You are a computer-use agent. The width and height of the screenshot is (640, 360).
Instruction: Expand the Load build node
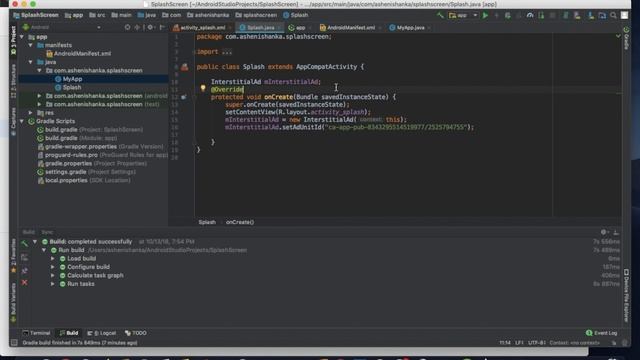point(53,259)
